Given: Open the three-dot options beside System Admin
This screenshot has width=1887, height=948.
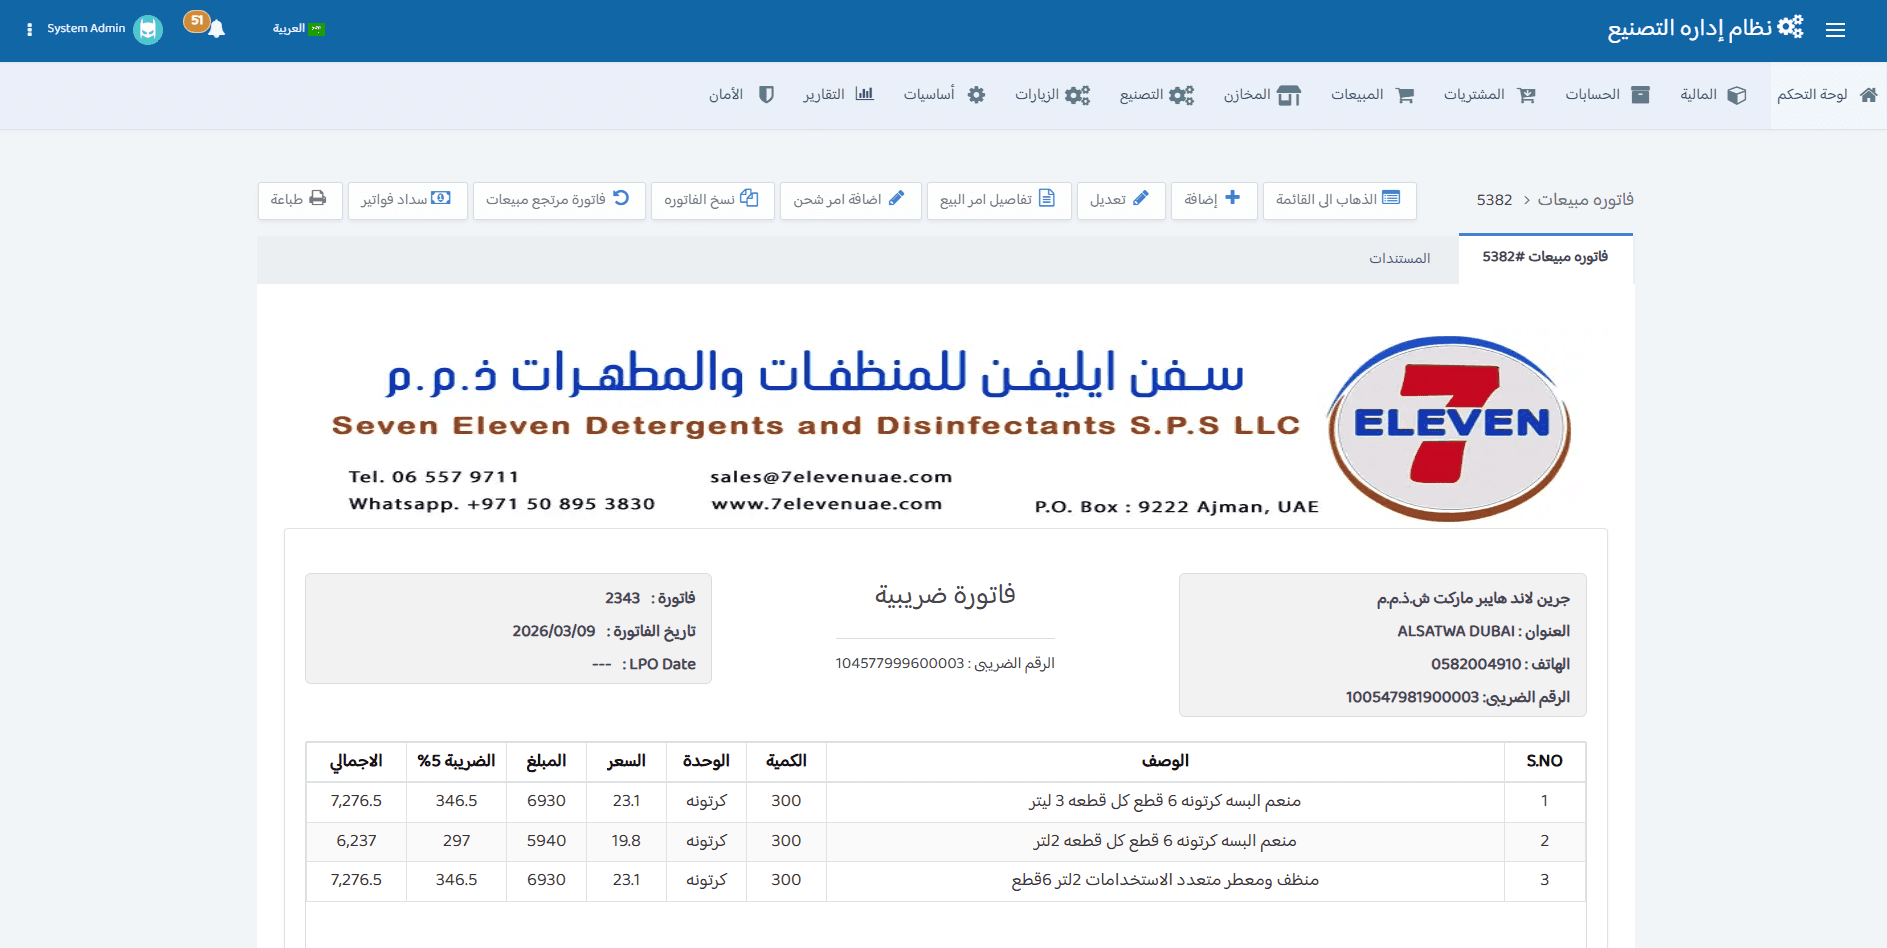Looking at the screenshot, I should click(29, 30).
